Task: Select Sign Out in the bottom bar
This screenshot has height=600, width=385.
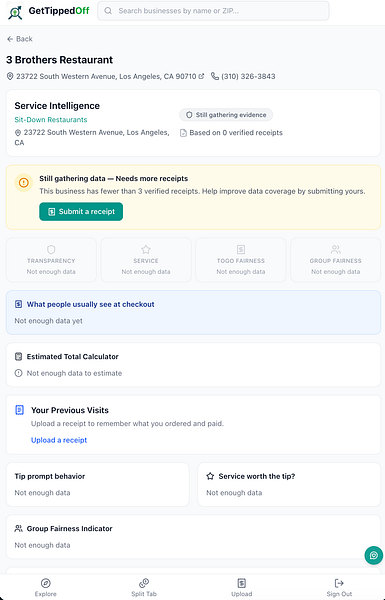Action: [339, 587]
